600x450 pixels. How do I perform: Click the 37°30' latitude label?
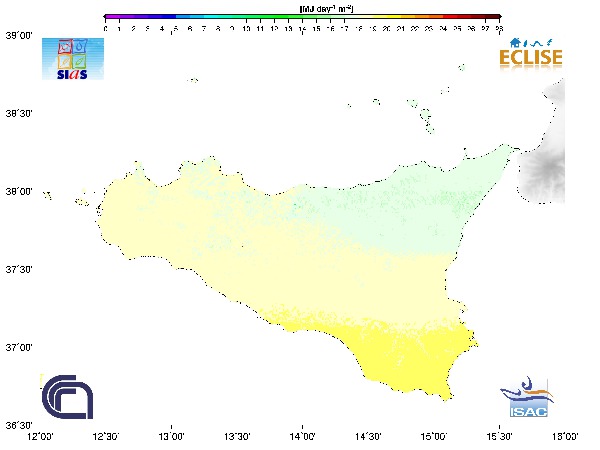(x=18, y=270)
